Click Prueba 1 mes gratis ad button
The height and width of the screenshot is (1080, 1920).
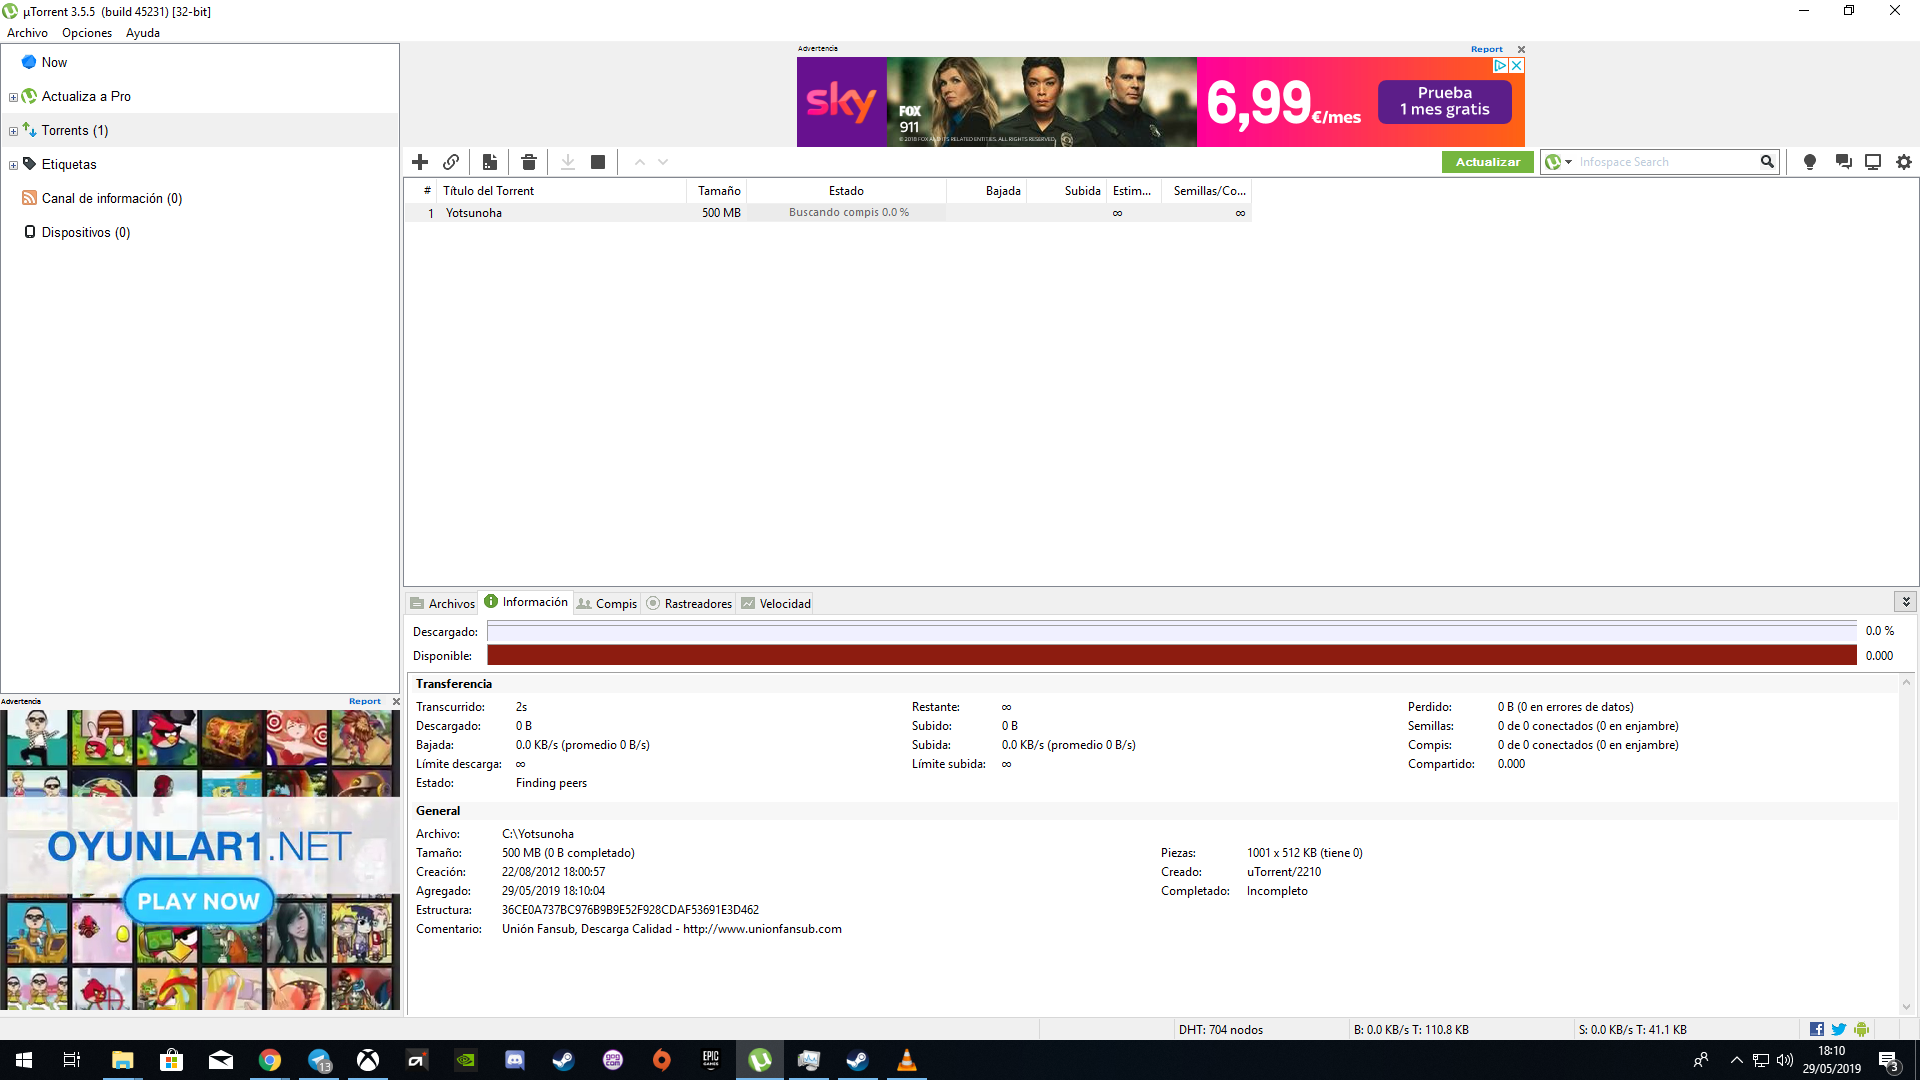pos(1444,101)
